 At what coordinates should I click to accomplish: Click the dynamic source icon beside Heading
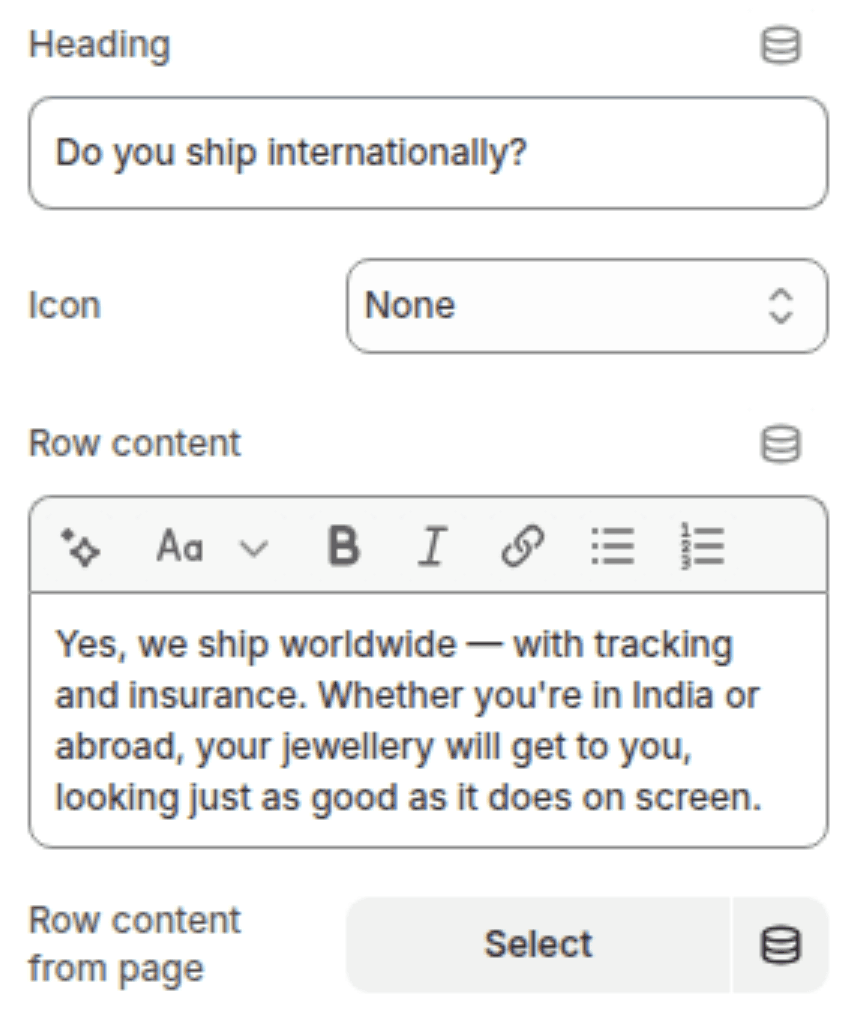pos(780,46)
